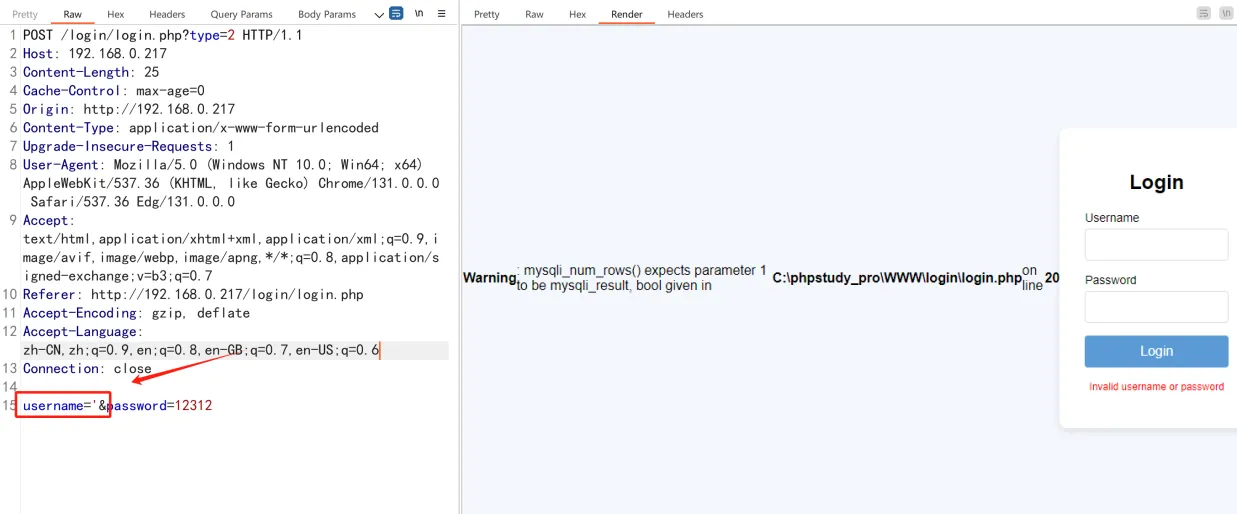Open the request Hex tab
1237x514 pixels.
[116, 15]
